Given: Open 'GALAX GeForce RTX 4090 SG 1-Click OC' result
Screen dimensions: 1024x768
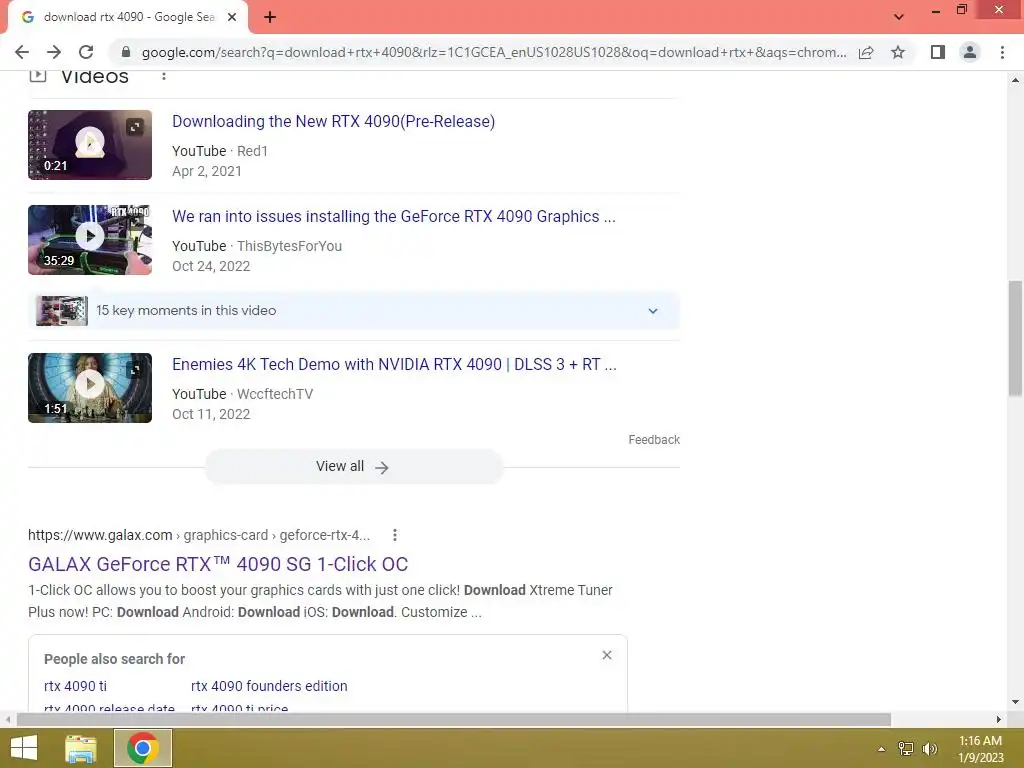Looking at the screenshot, I should pos(218,564).
